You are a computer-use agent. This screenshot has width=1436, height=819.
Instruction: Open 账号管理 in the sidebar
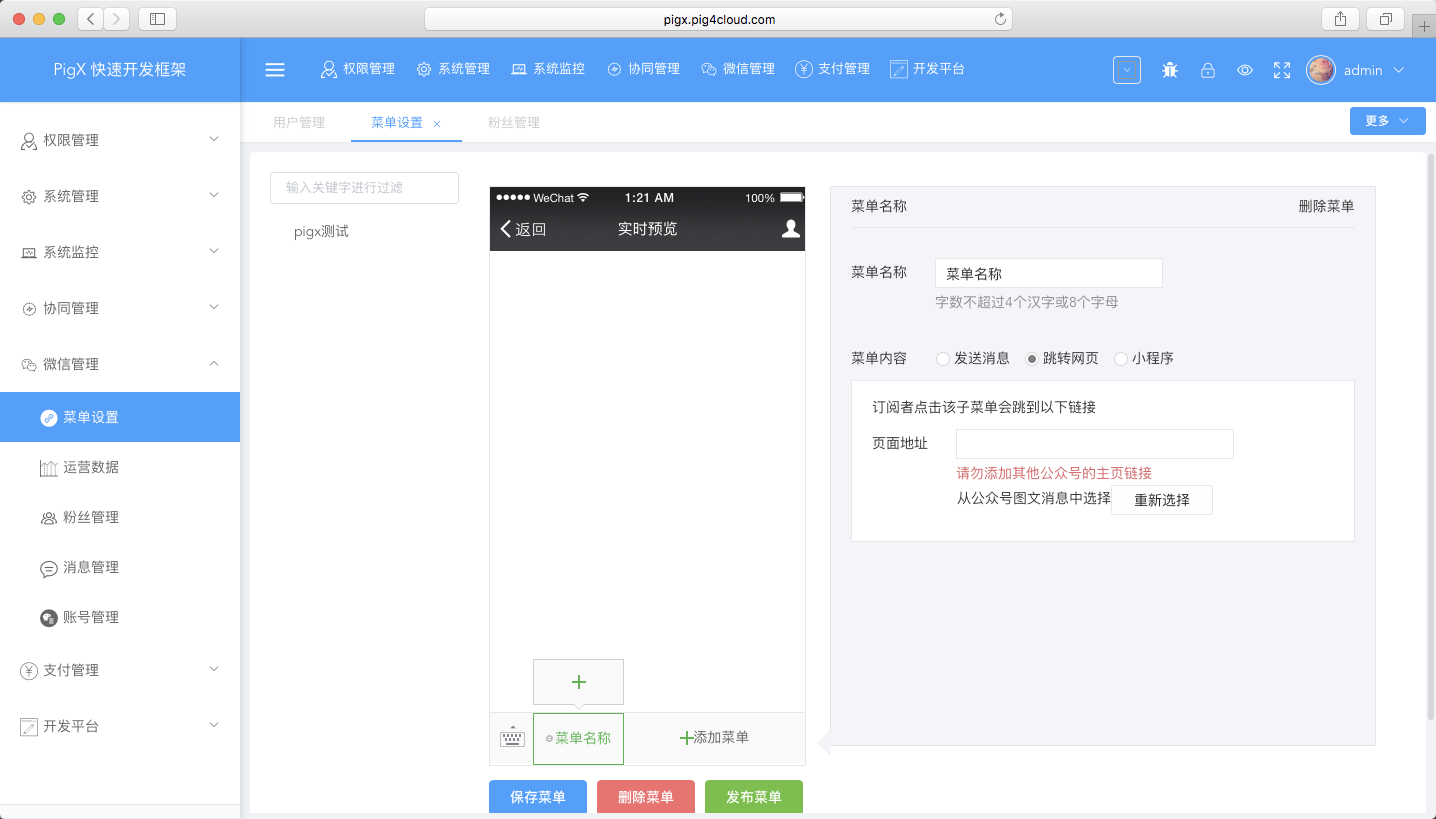click(120, 617)
